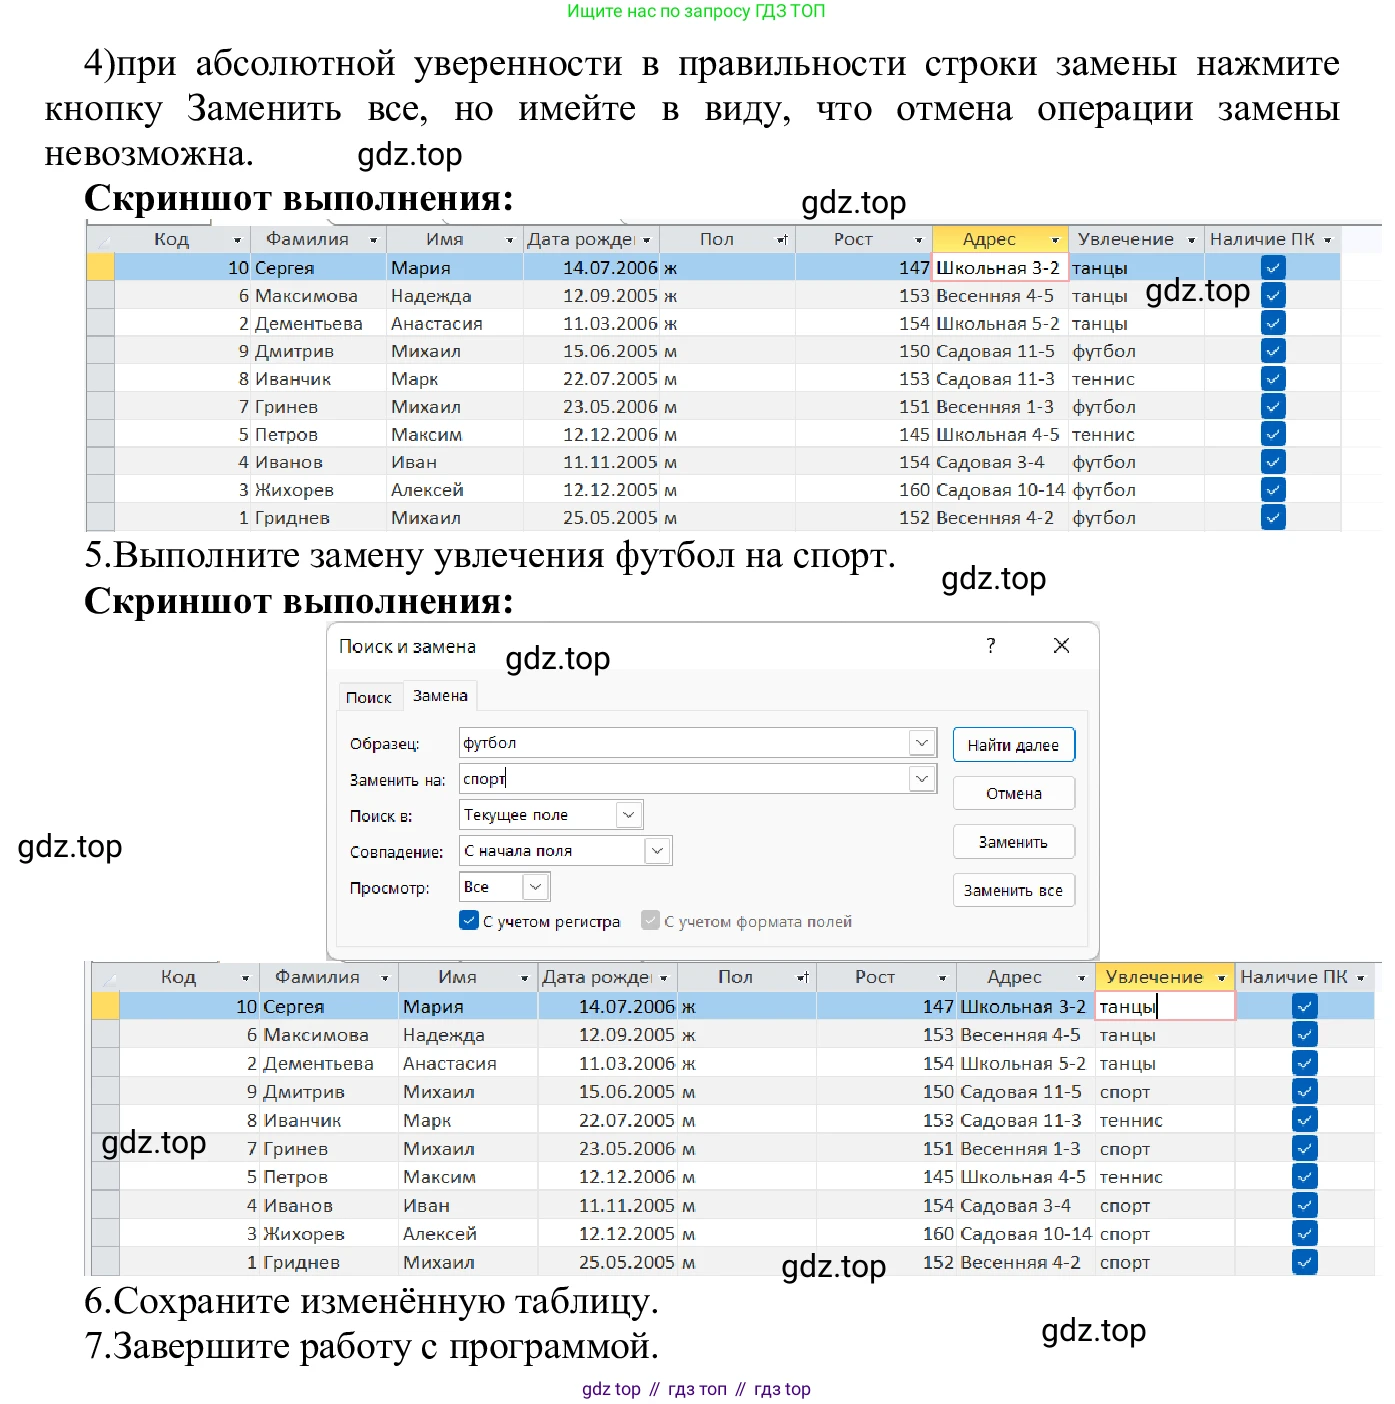This screenshot has height=1404, width=1395.
Task: Click Код column header in upper table
Action: point(172,240)
